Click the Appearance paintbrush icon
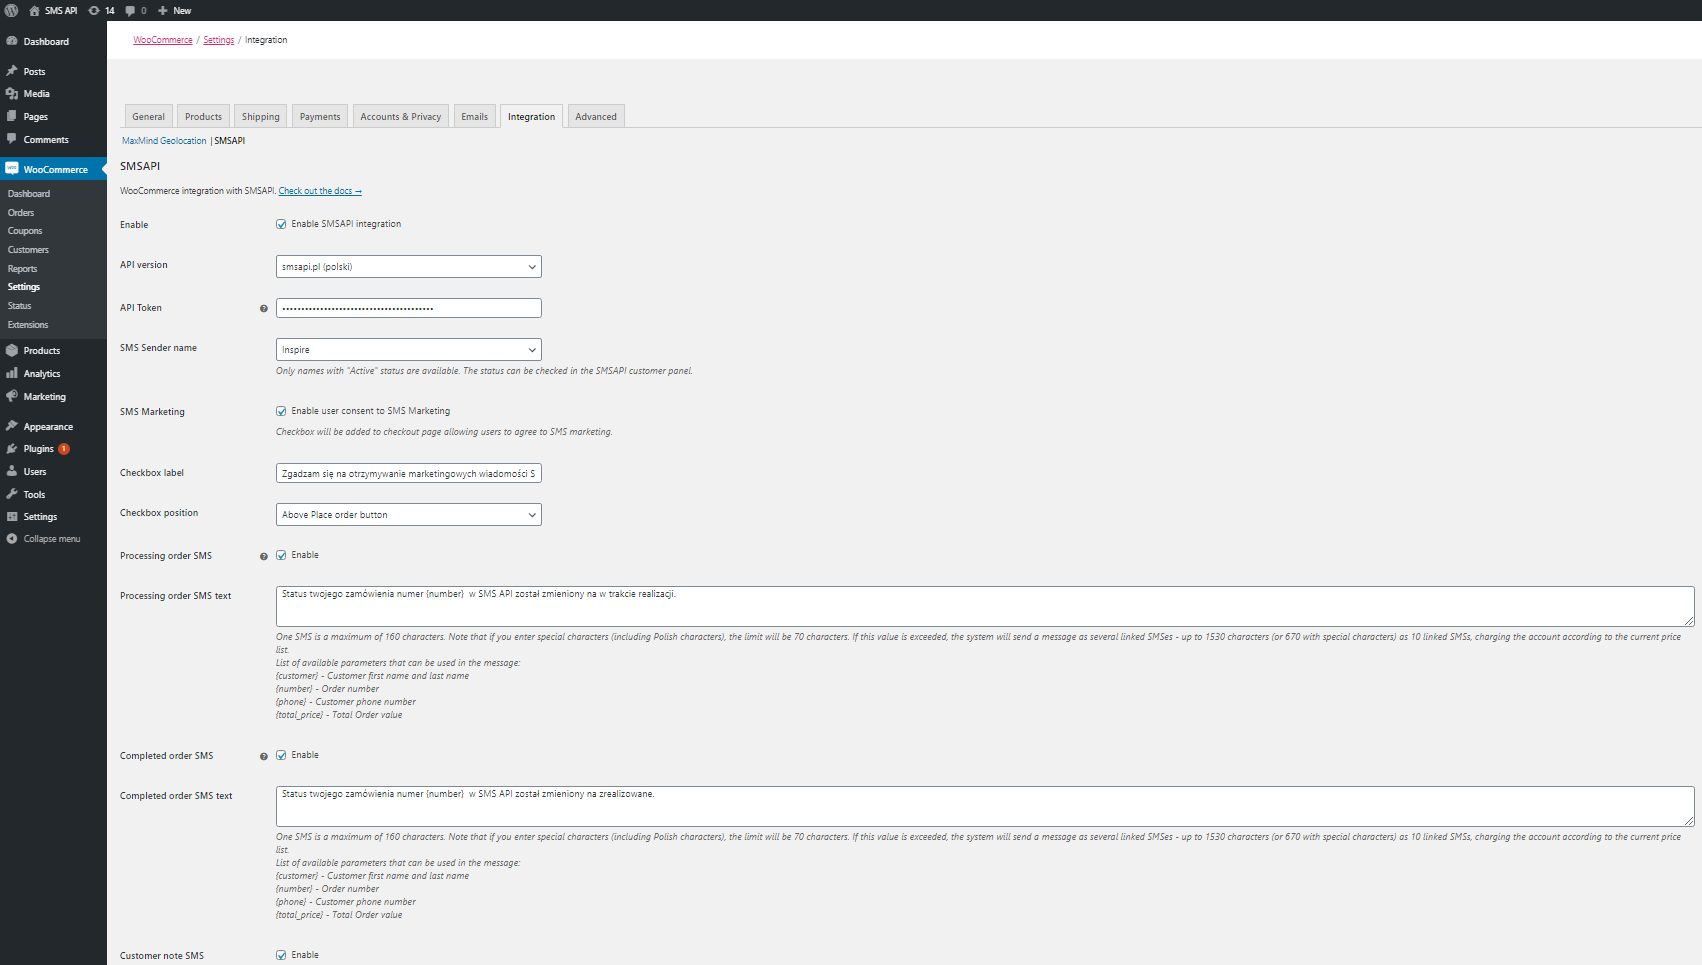This screenshot has width=1702, height=965. 12,426
